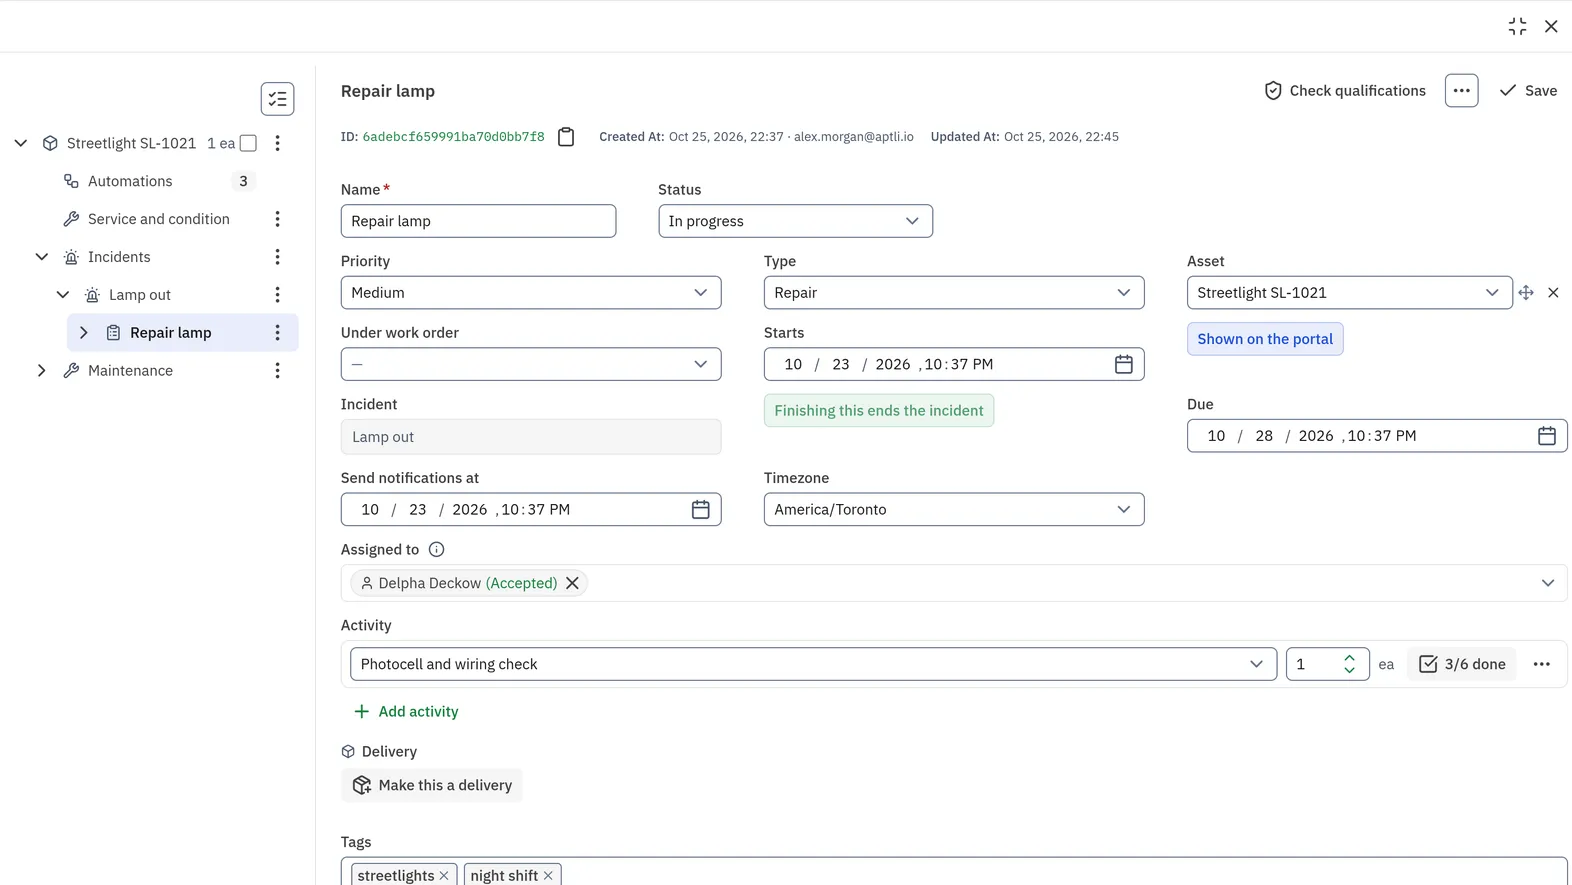Open the Timezone dropdown America/Toronto
The height and width of the screenshot is (885, 1572).
tap(953, 510)
